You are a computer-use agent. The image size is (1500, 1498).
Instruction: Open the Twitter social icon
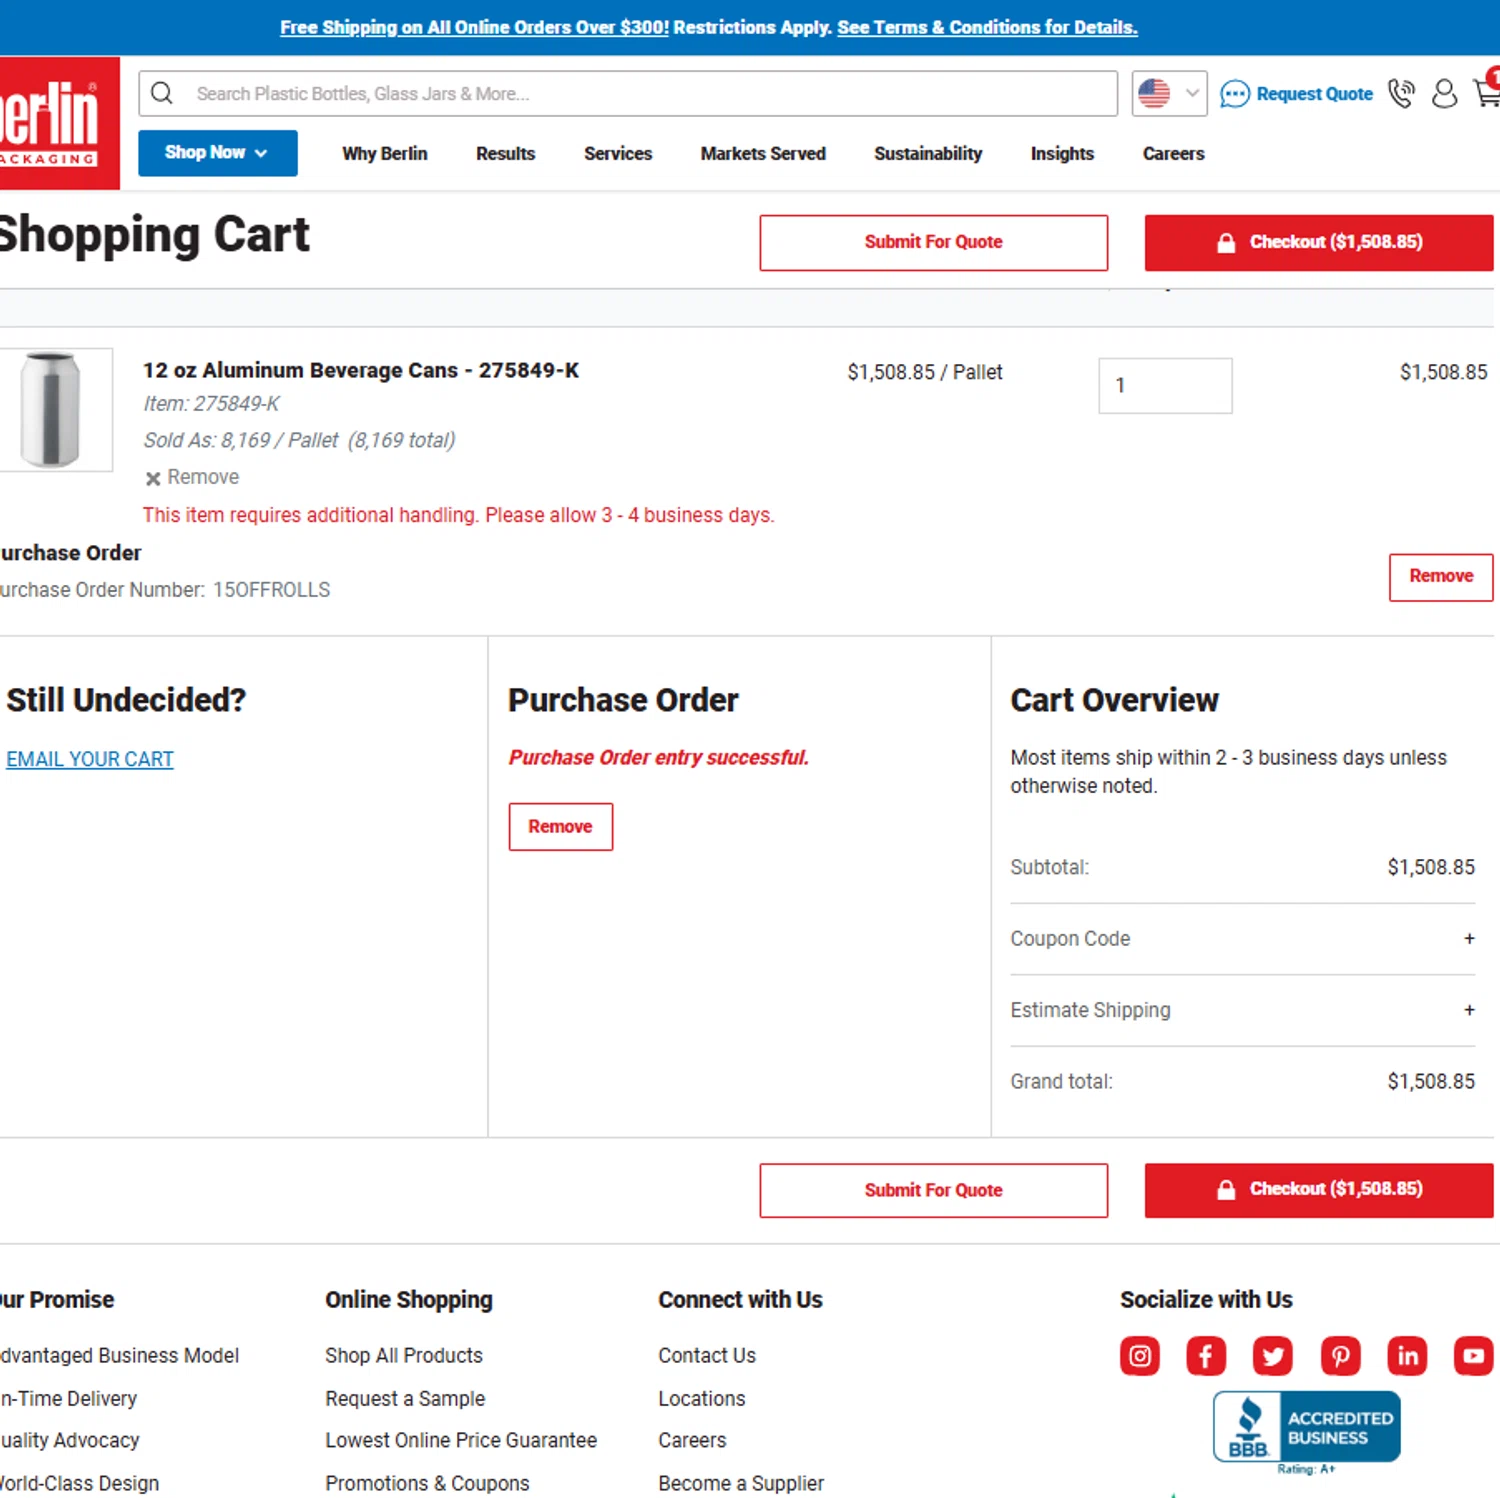pos(1273,1356)
